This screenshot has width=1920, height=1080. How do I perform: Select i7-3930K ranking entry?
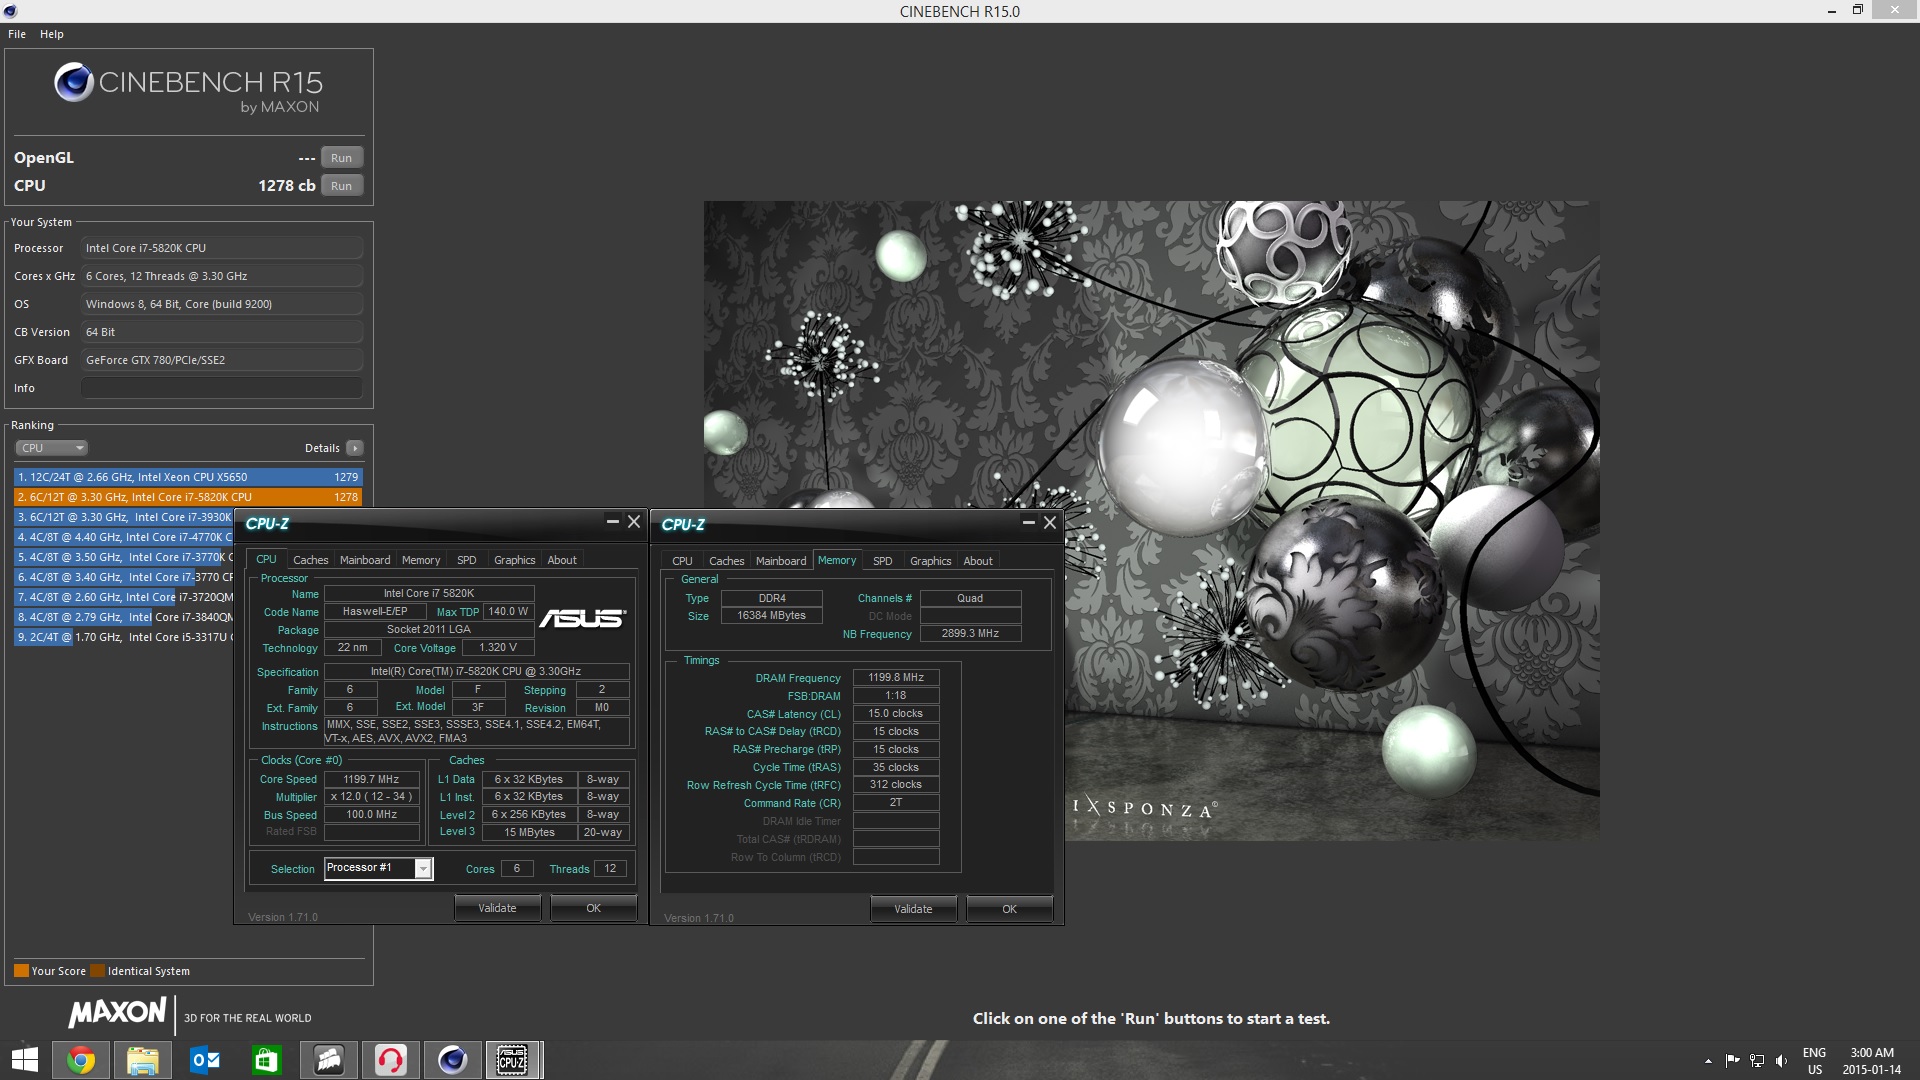point(124,517)
